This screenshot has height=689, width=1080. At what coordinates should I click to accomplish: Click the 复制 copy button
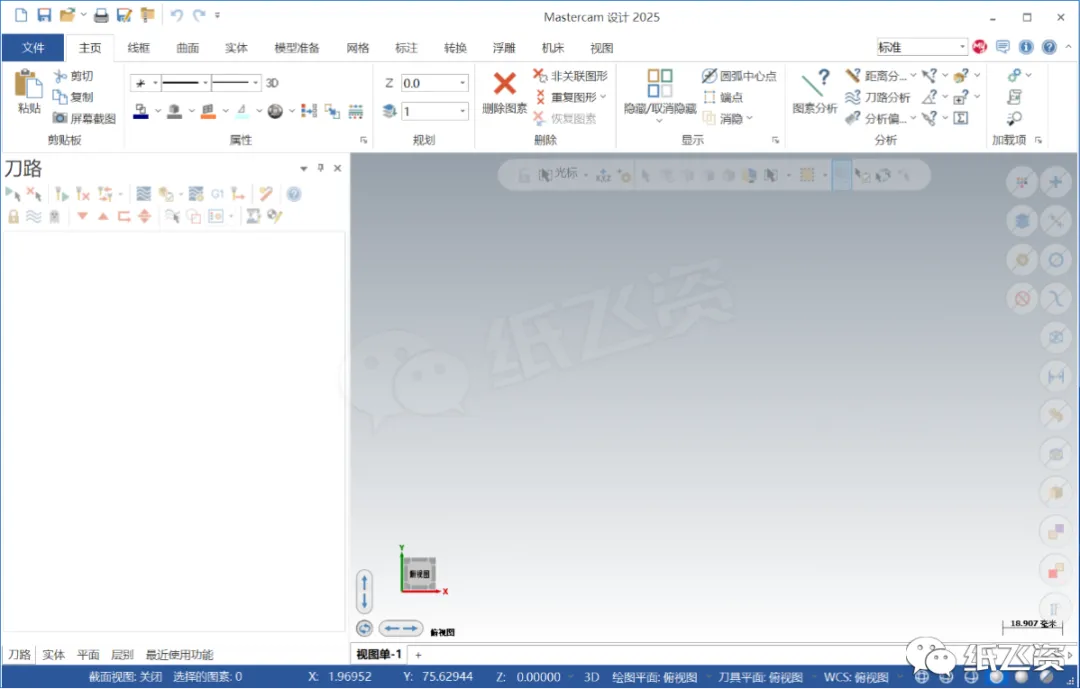point(74,97)
